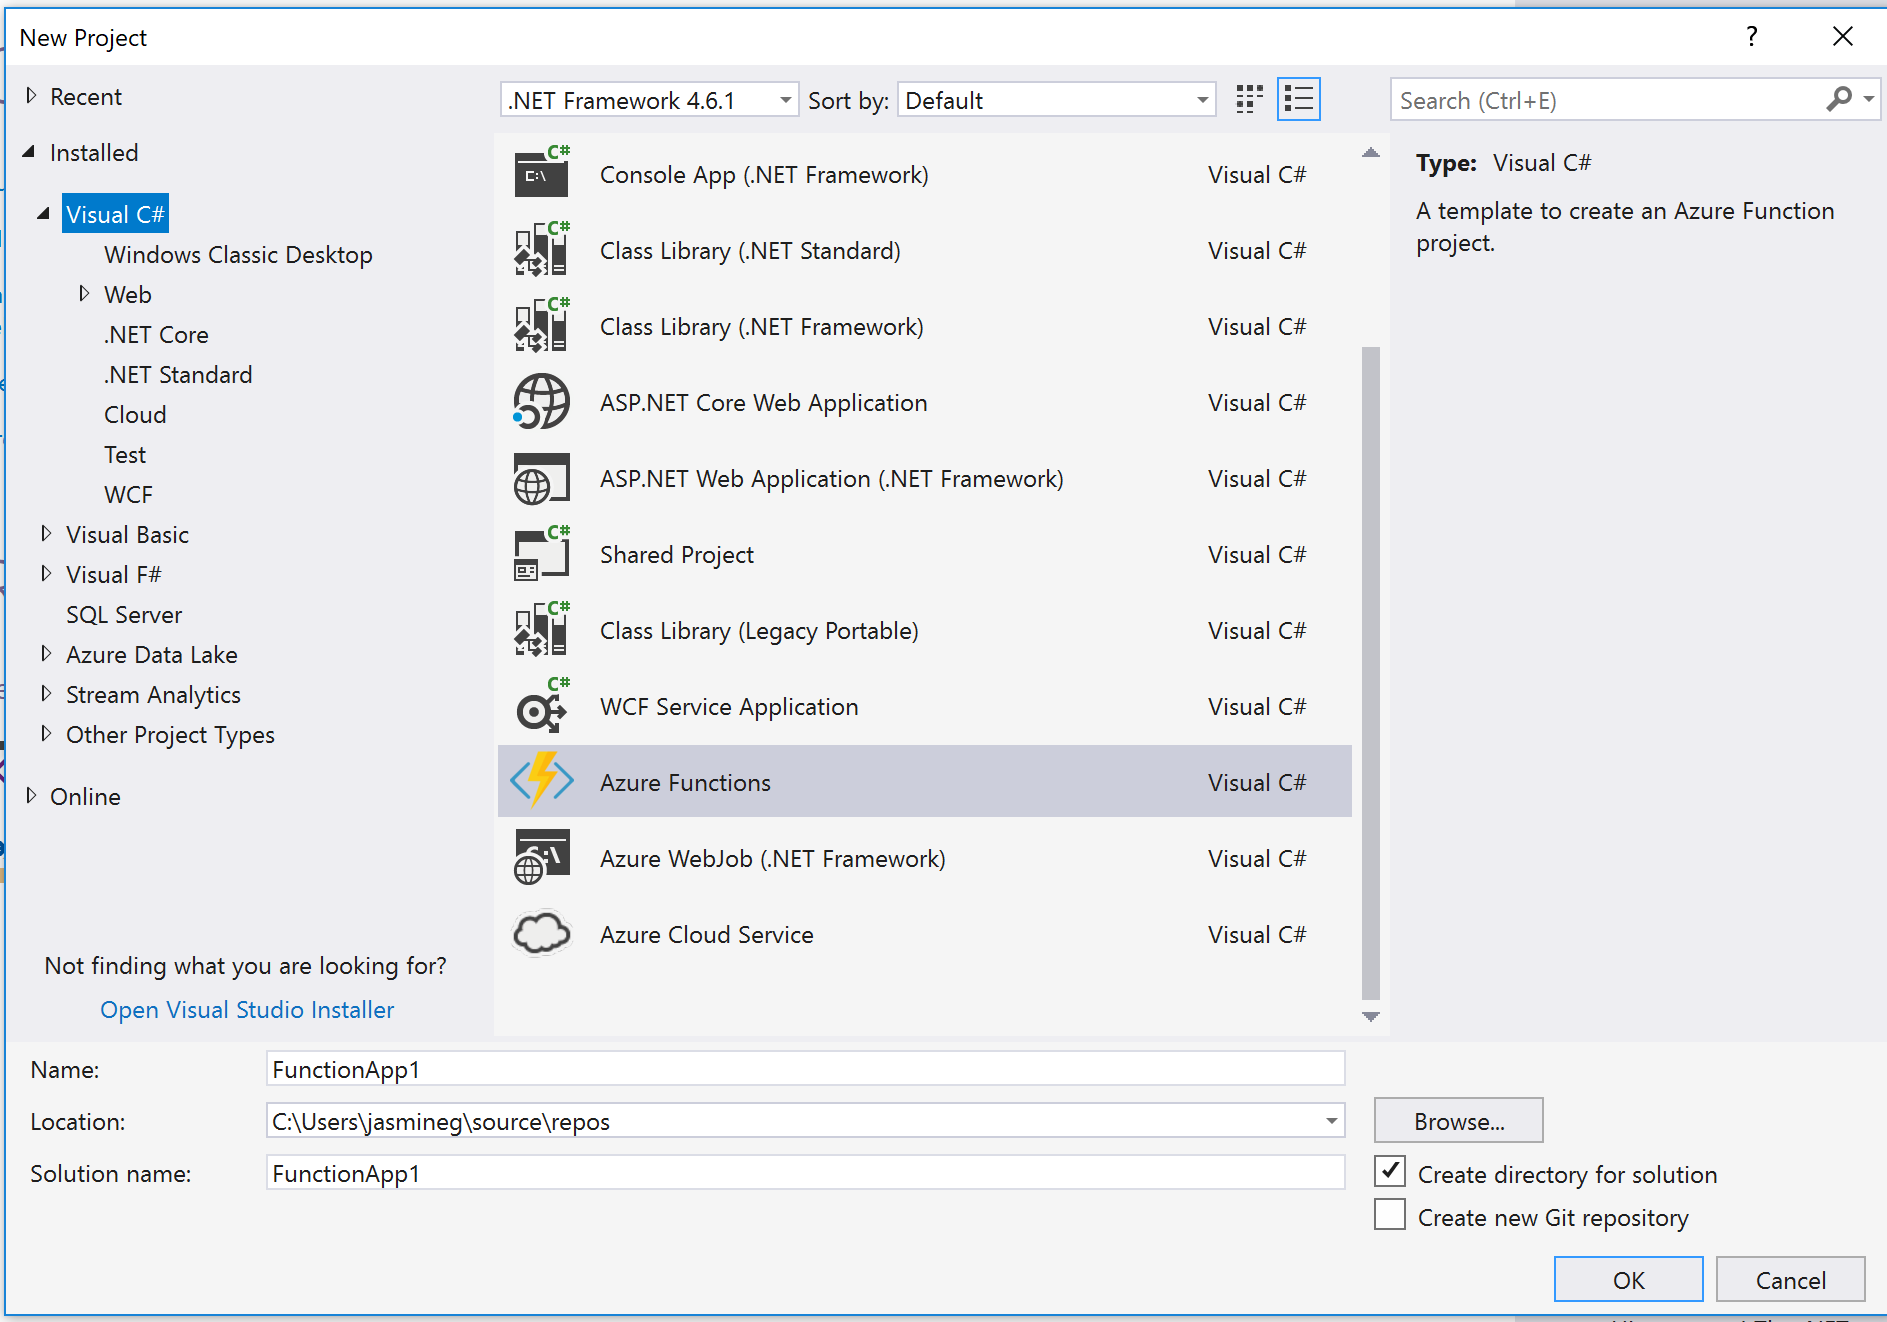This screenshot has height=1322, width=1887.
Task: Expand the Web subcategory
Action: (84, 293)
